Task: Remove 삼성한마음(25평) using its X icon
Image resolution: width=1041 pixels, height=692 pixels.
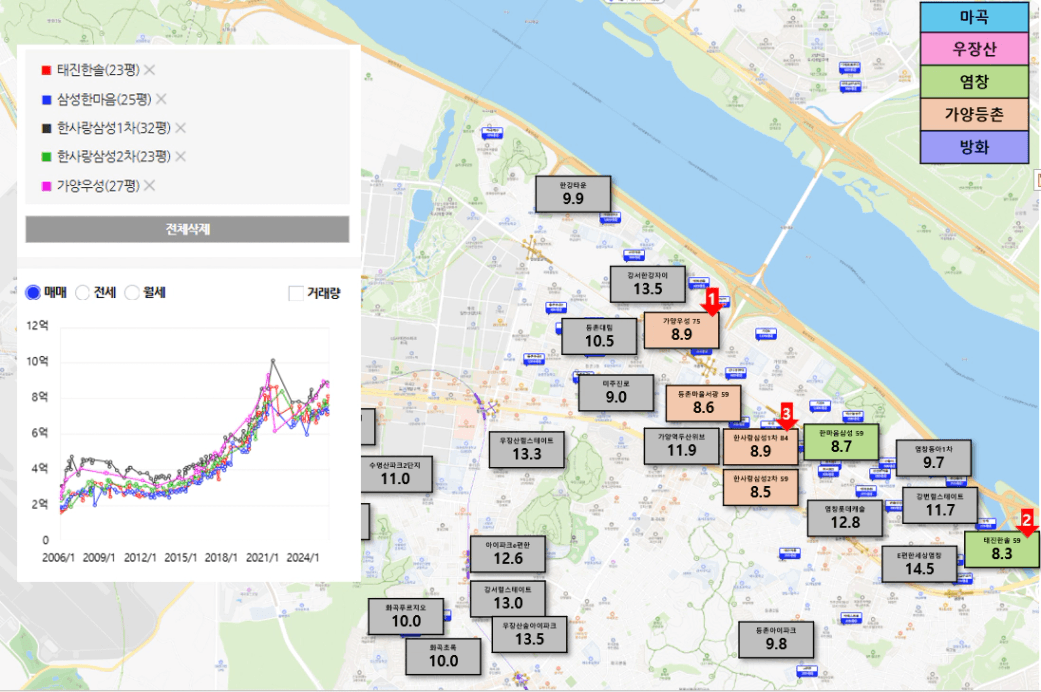Action: (x=161, y=99)
